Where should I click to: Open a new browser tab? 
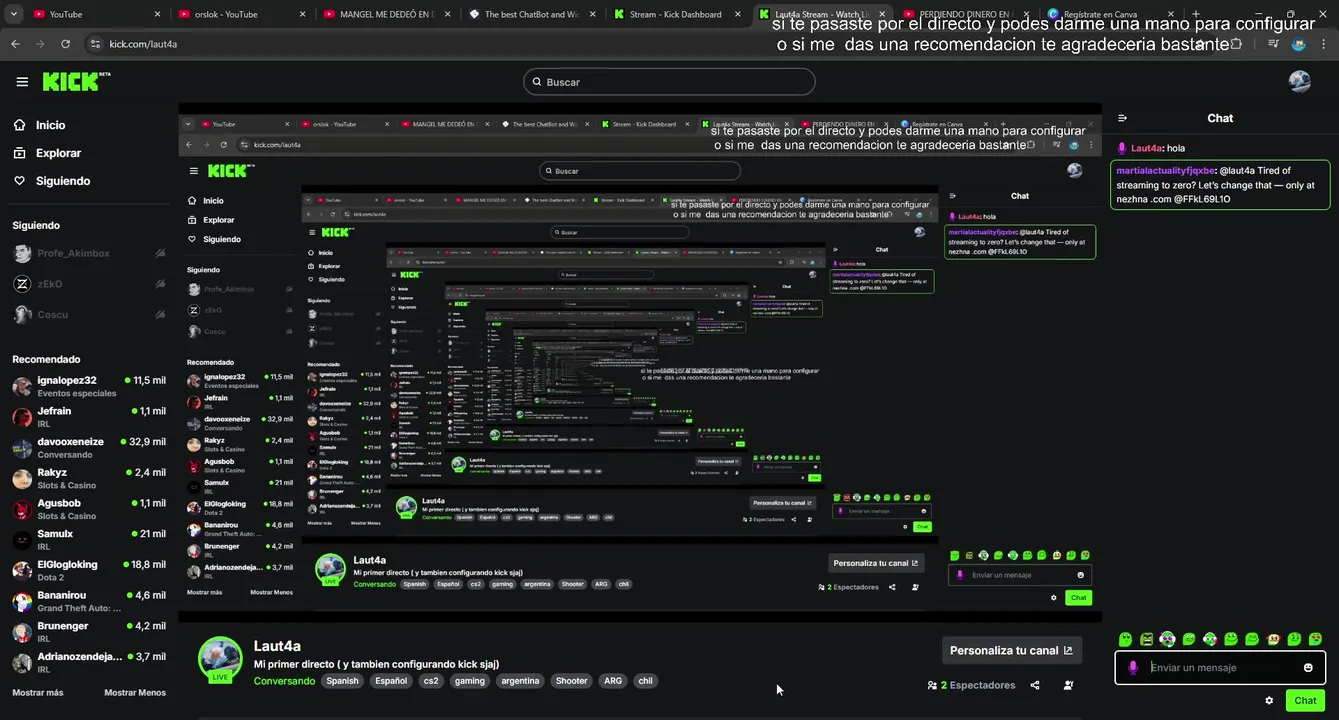coord(1196,14)
